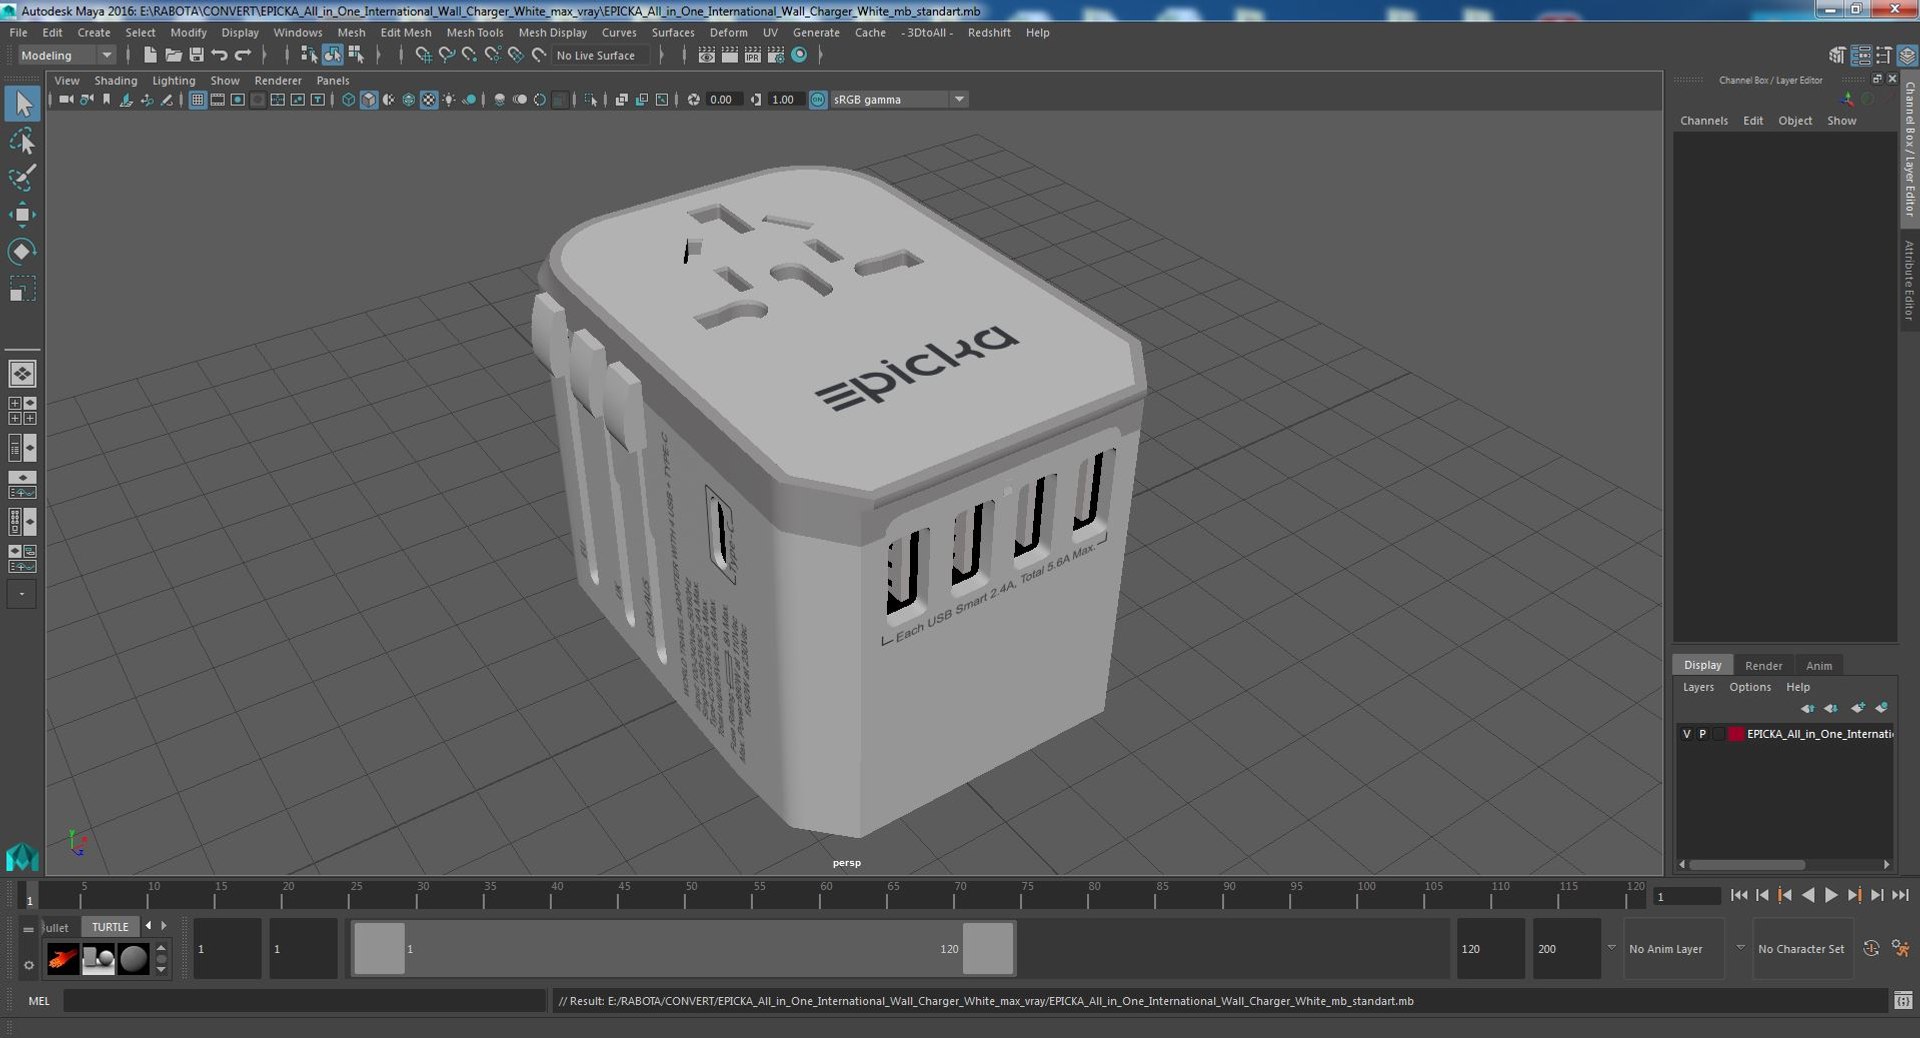Select by hierarchy mode icon

(309, 55)
